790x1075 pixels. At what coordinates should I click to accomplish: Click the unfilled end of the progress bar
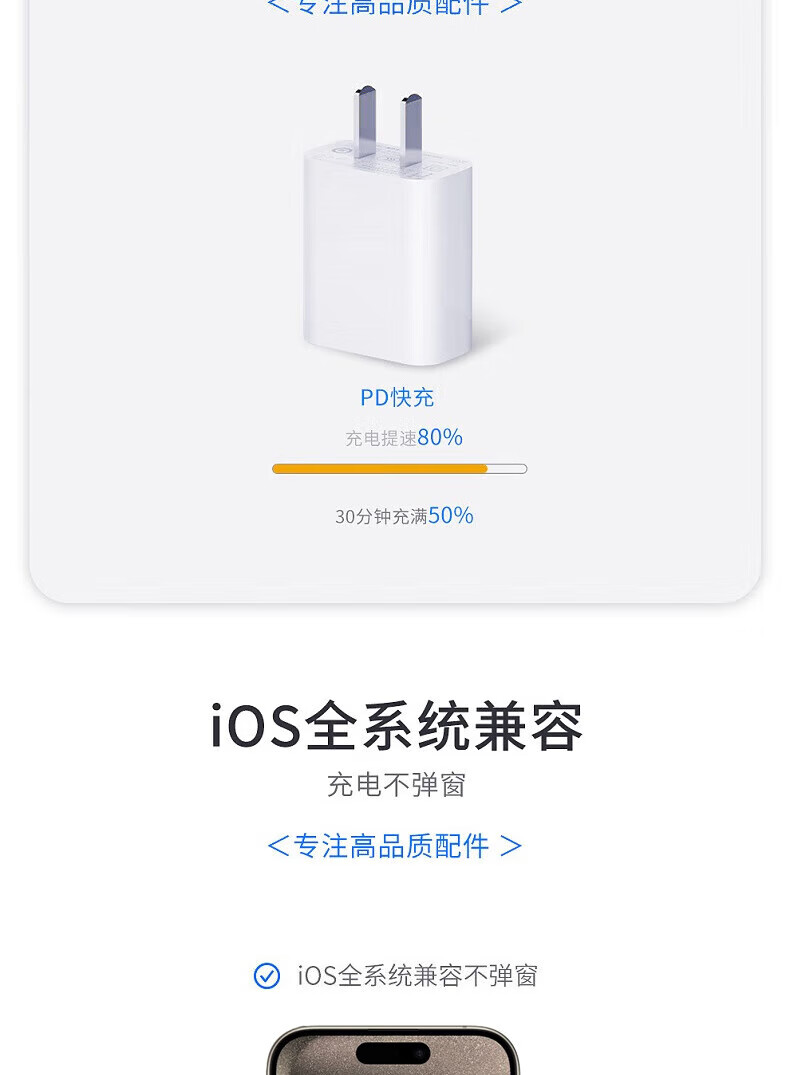point(507,468)
